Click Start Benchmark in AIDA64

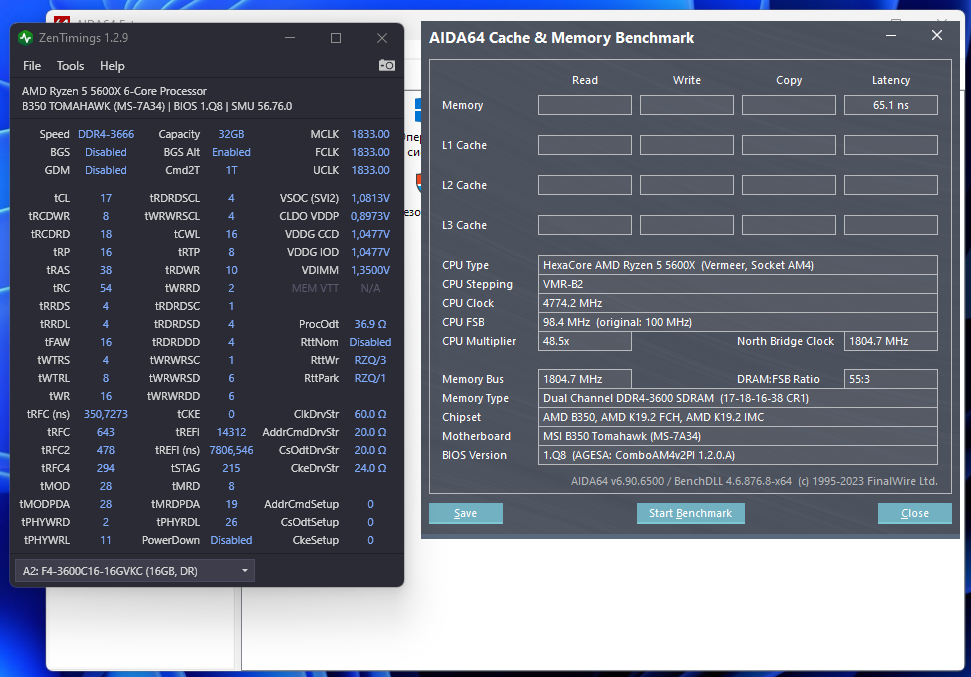click(x=690, y=513)
